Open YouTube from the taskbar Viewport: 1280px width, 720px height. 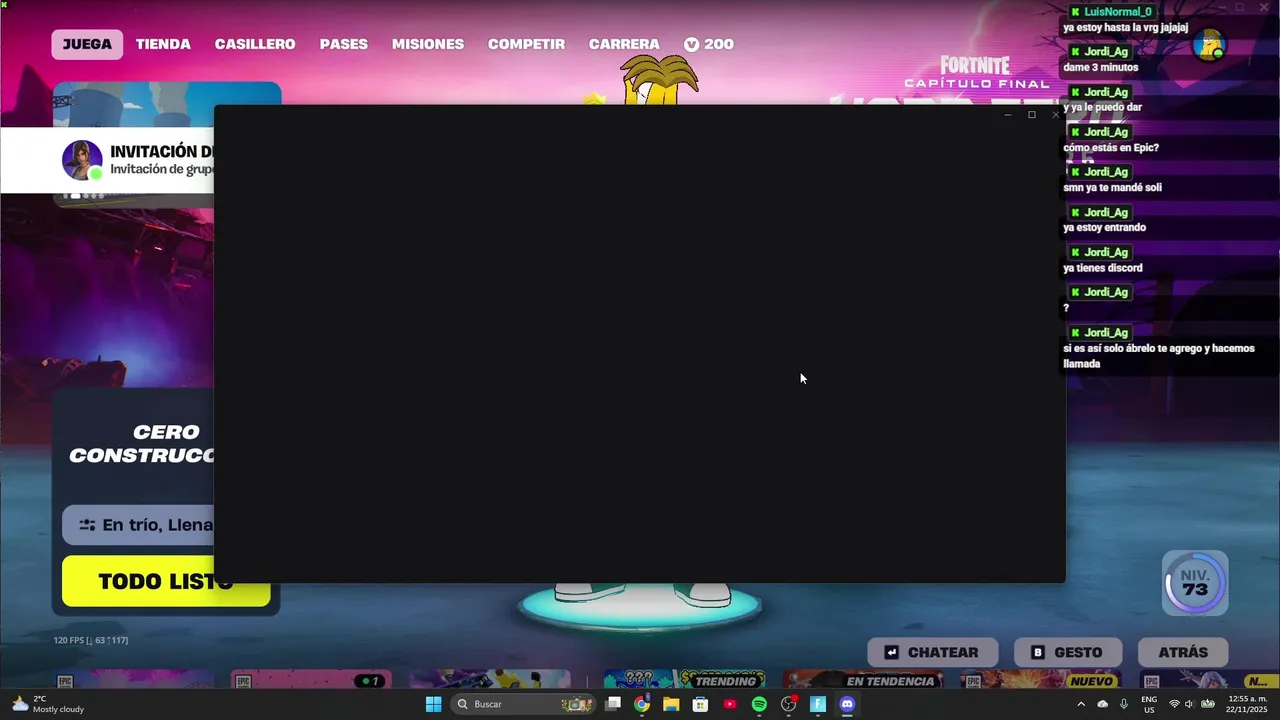[x=730, y=704]
